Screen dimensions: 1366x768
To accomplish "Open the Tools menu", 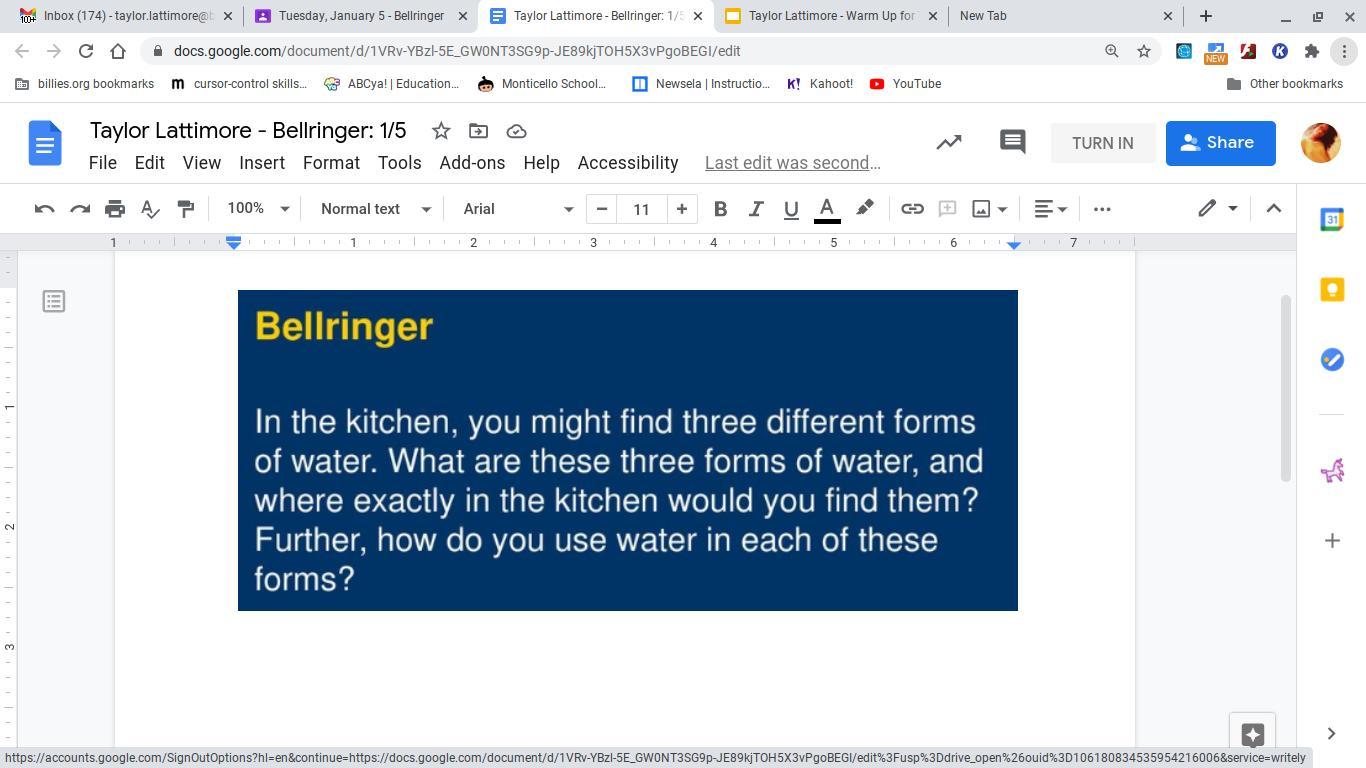I will 399,163.
